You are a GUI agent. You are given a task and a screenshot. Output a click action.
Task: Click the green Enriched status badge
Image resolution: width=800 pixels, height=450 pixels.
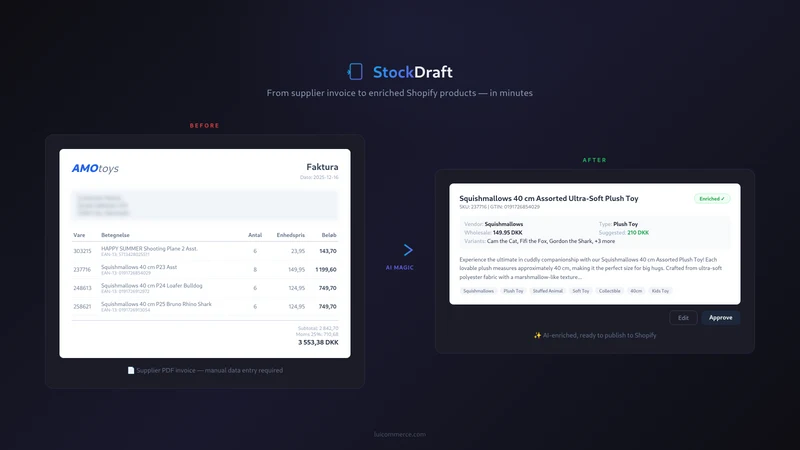[x=712, y=198]
